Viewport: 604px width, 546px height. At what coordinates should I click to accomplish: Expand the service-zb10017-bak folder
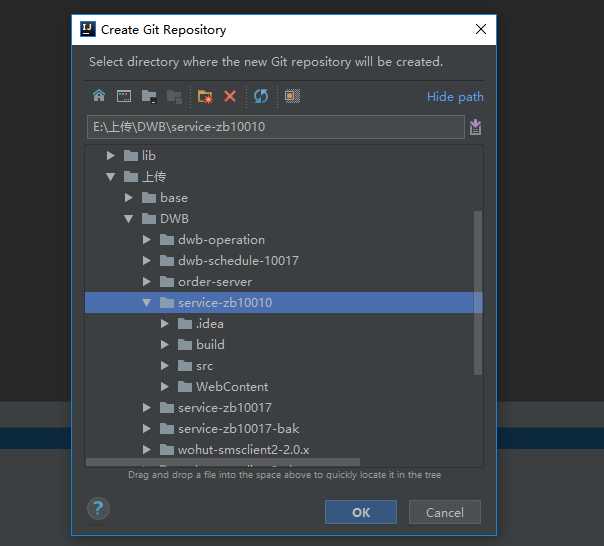click(147, 428)
